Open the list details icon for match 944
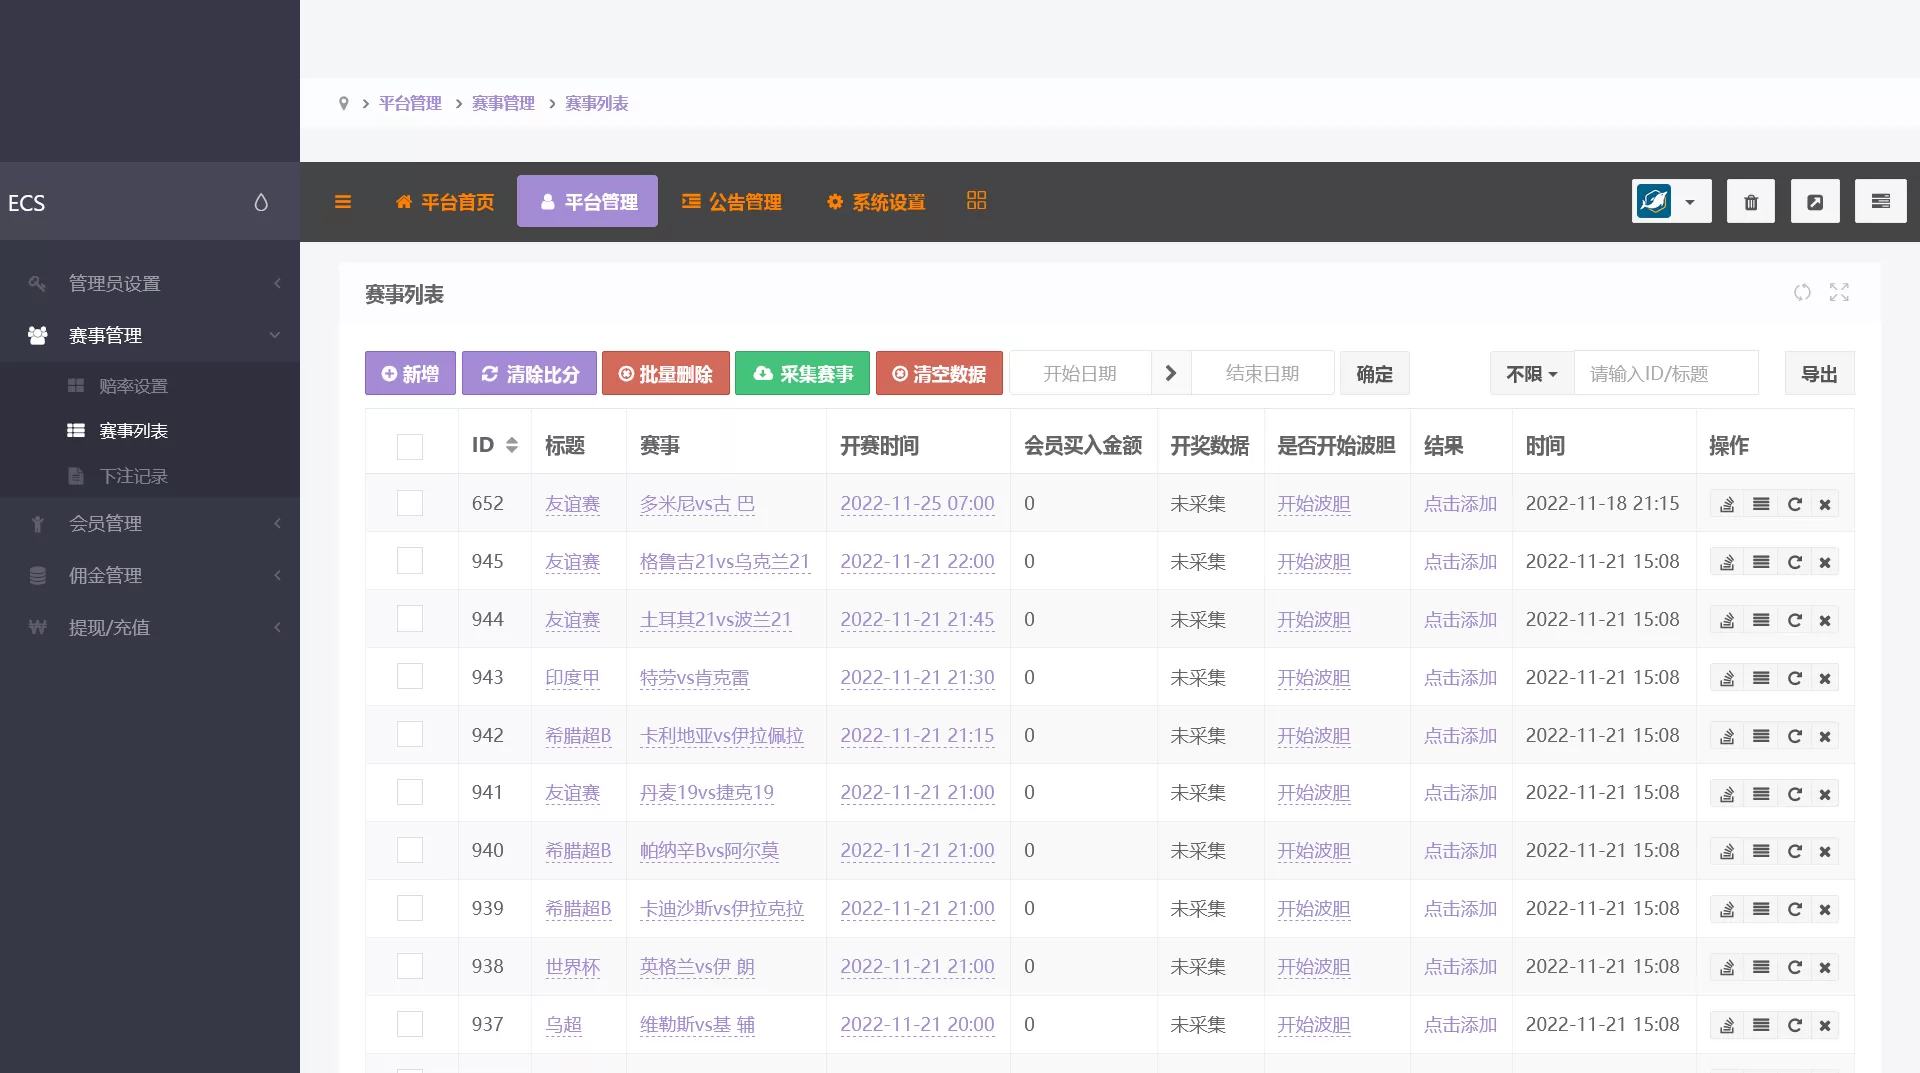The image size is (1920, 1073). (x=1761, y=620)
